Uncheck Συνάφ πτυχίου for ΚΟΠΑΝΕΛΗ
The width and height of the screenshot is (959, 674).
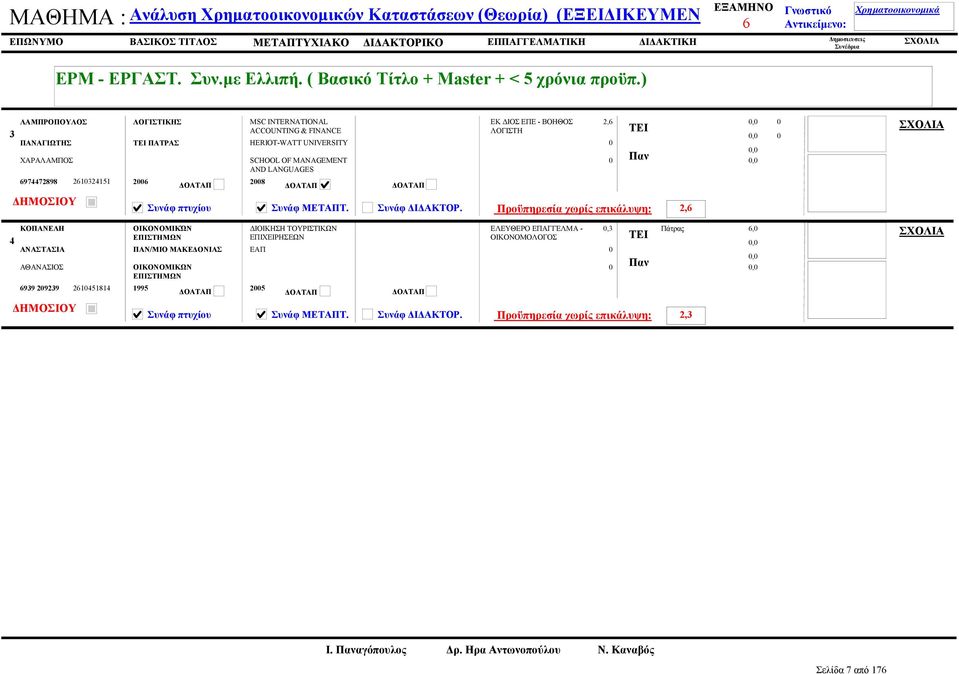pos(138,314)
